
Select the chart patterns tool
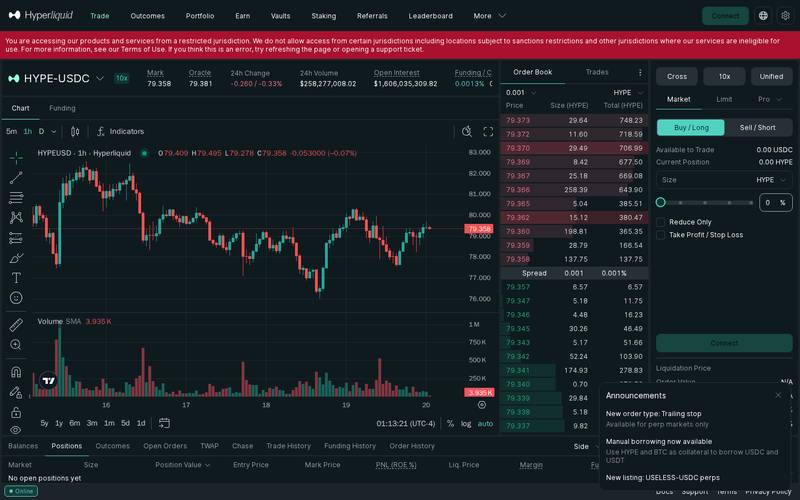[16, 218]
